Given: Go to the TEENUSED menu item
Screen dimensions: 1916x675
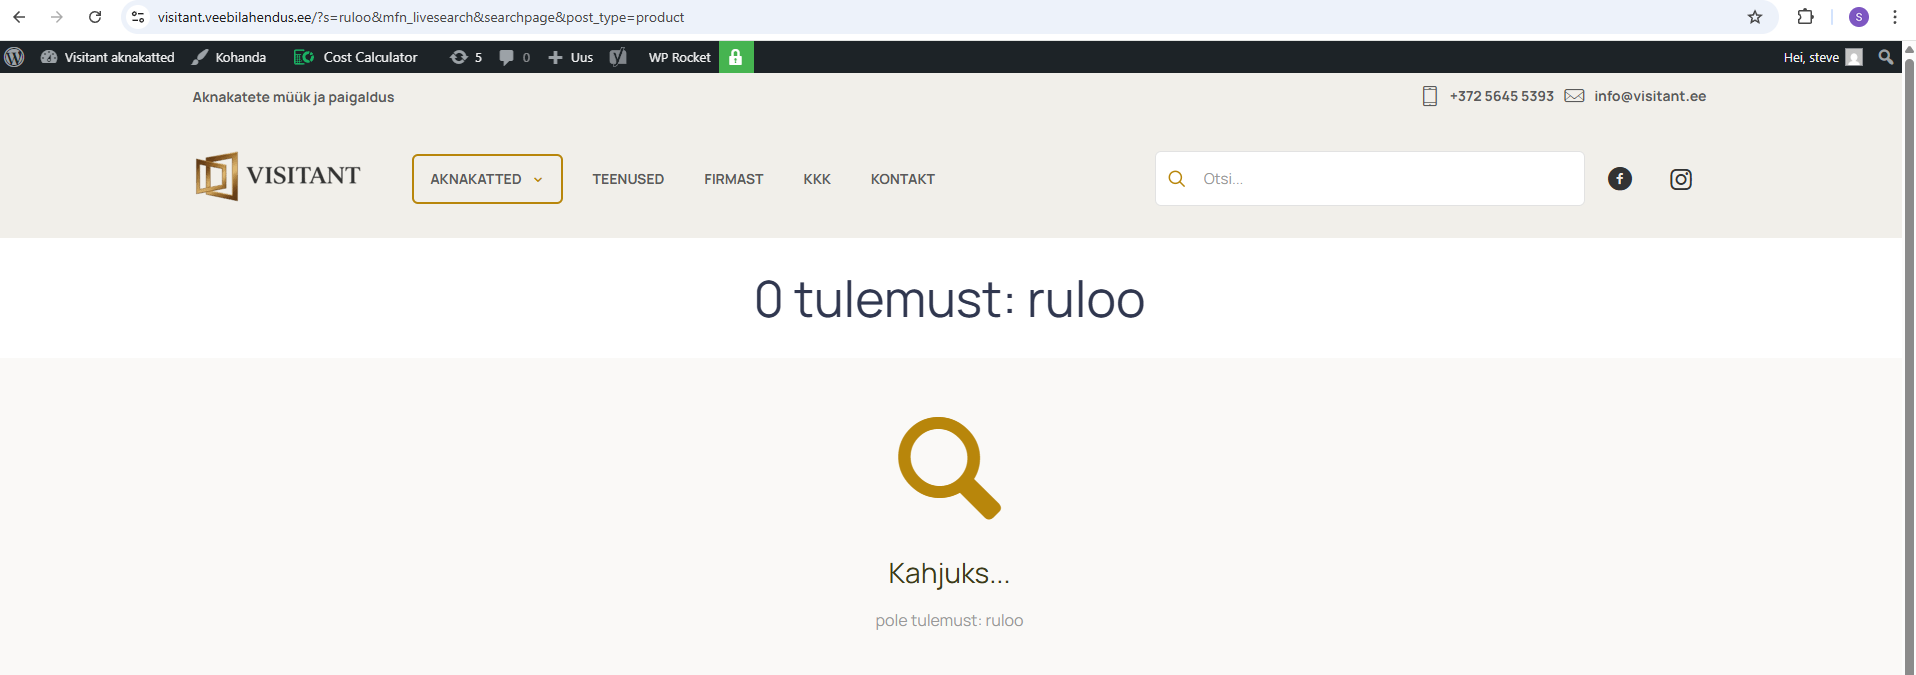Looking at the screenshot, I should 627,179.
